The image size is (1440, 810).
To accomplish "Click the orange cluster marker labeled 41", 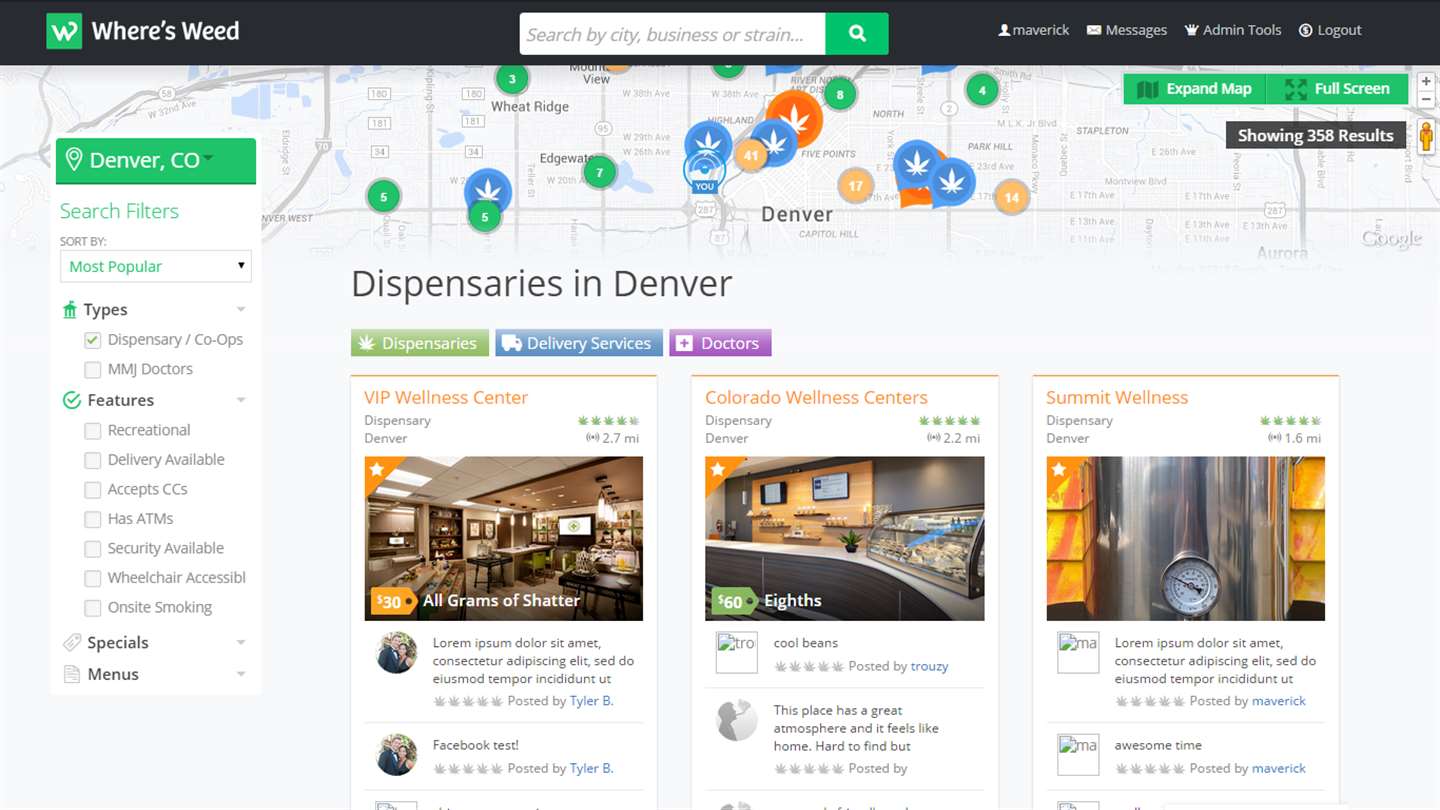I will tap(751, 155).
